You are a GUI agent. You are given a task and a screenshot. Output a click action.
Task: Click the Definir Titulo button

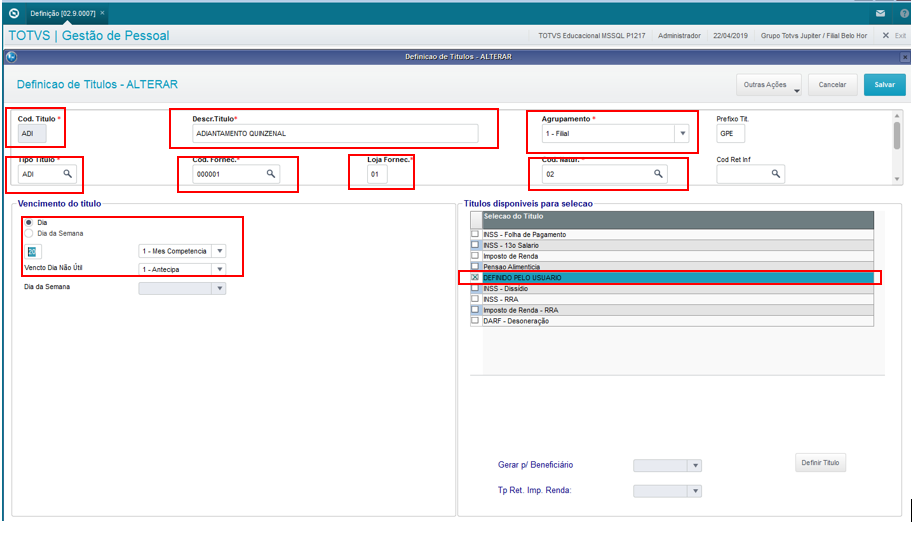(820, 463)
